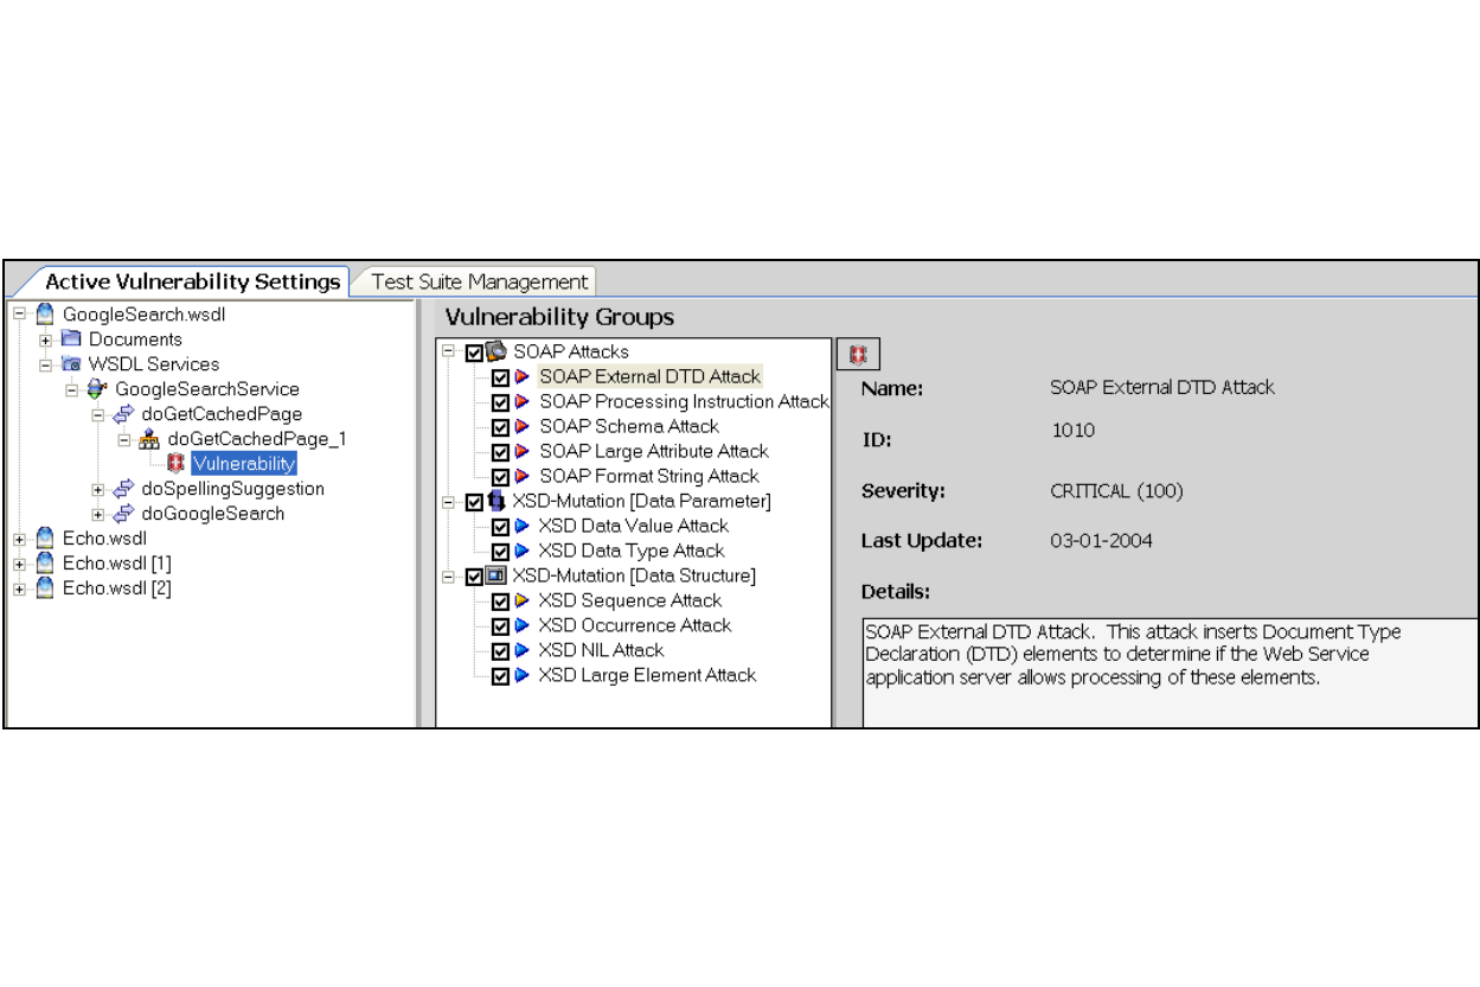Uncheck XSD-Mutation [Data Parameter] checkbox

pos(475,502)
